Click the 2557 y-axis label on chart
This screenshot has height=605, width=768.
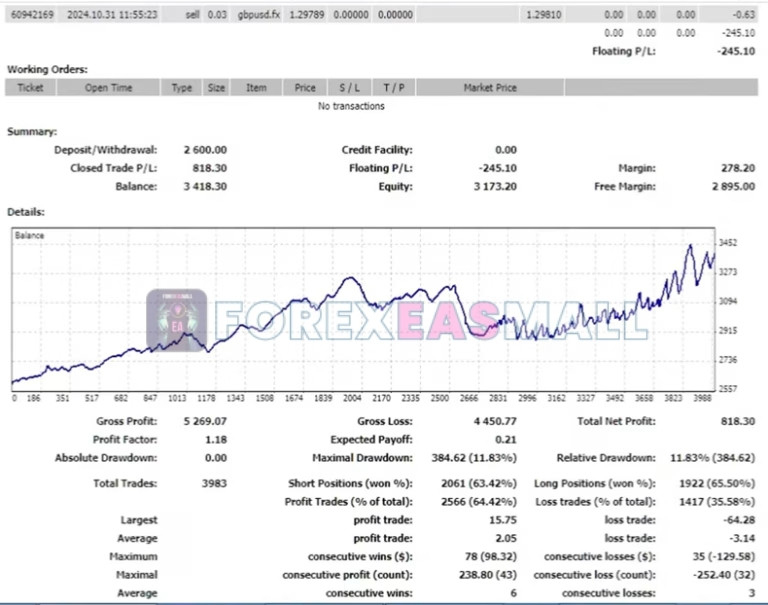pos(728,389)
